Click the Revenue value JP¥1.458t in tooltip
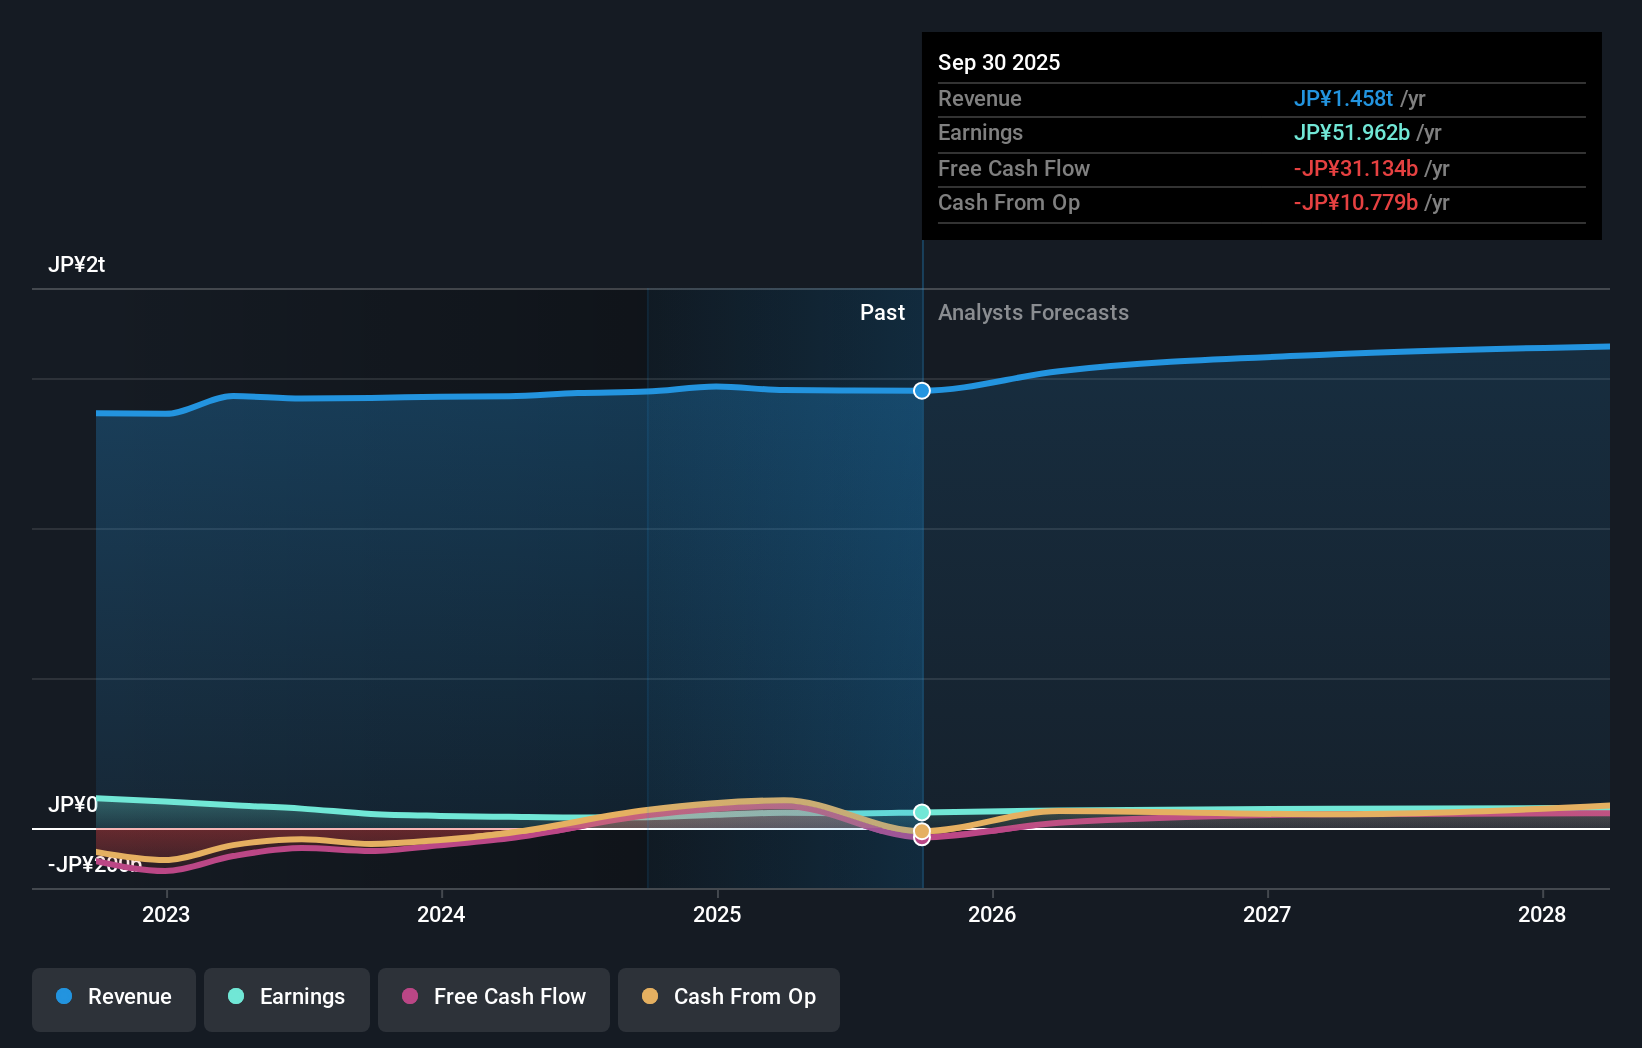This screenshot has height=1048, width=1642. 1344,99
